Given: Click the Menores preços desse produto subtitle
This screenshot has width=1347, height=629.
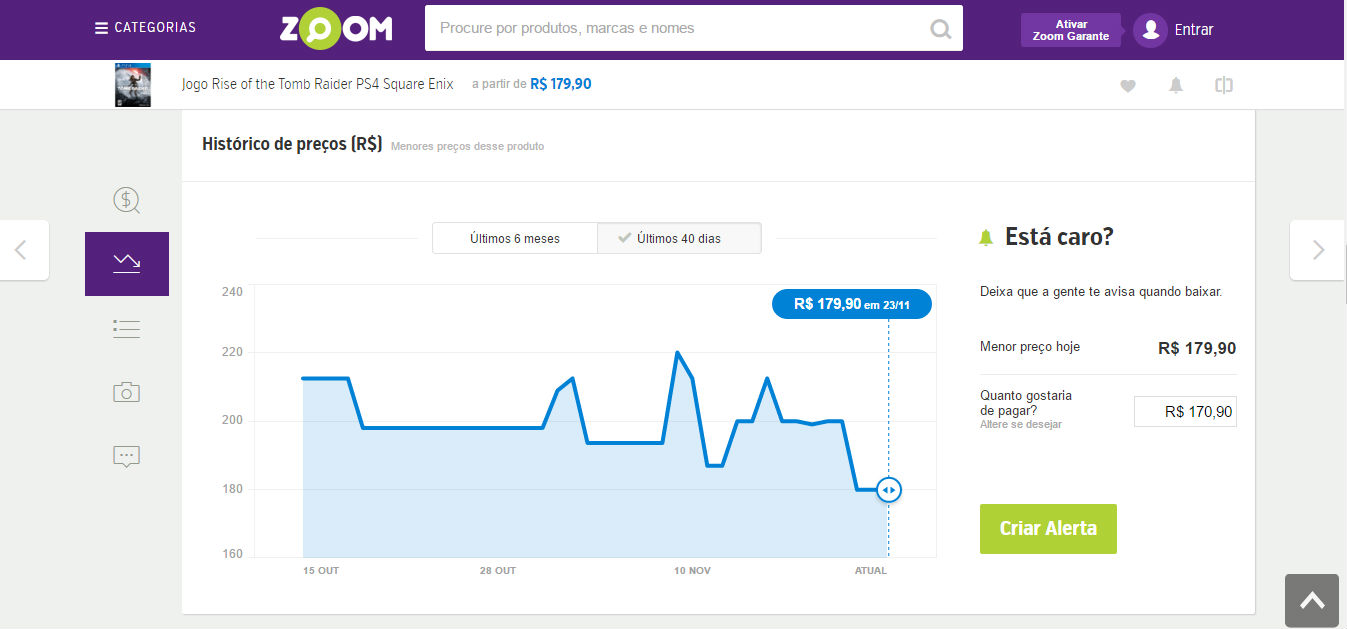Looking at the screenshot, I should tap(467, 147).
